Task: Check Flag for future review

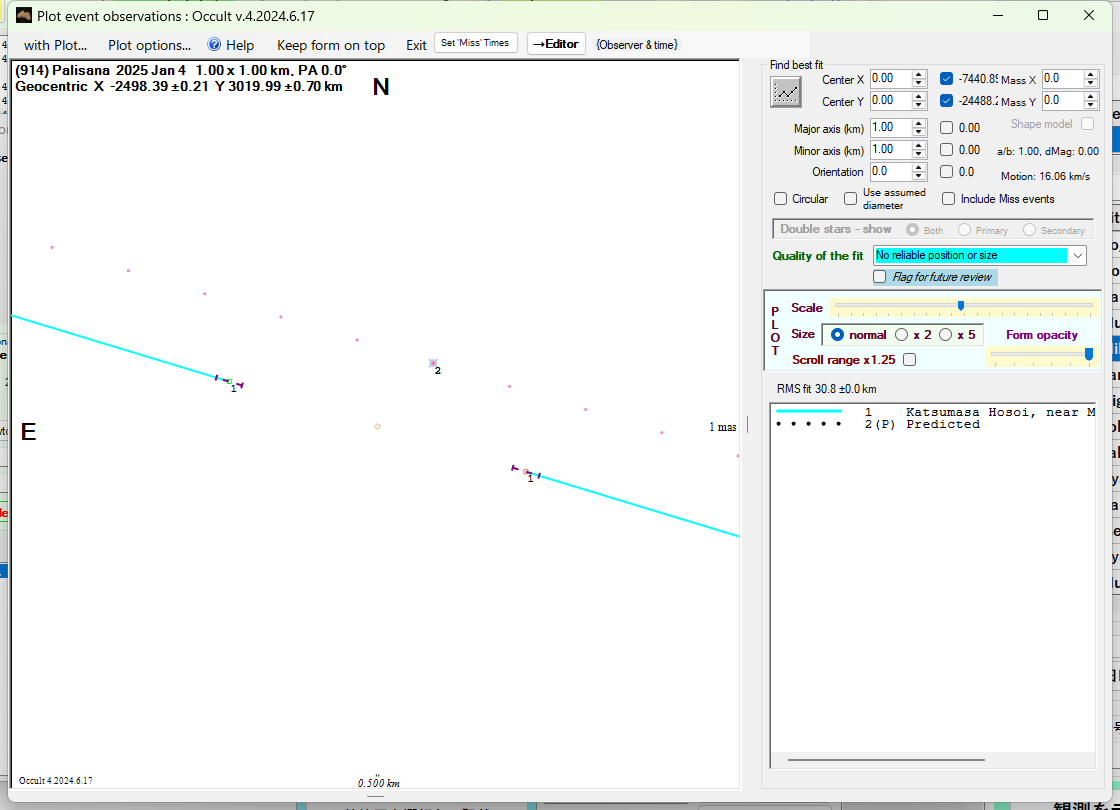Action: coord(880,277)
